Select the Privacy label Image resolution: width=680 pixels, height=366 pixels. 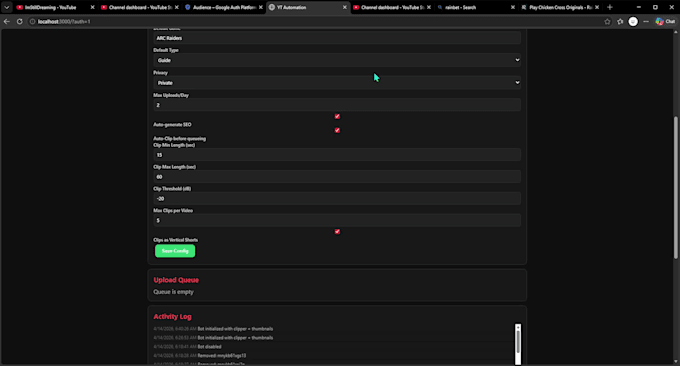click(160, 72)
